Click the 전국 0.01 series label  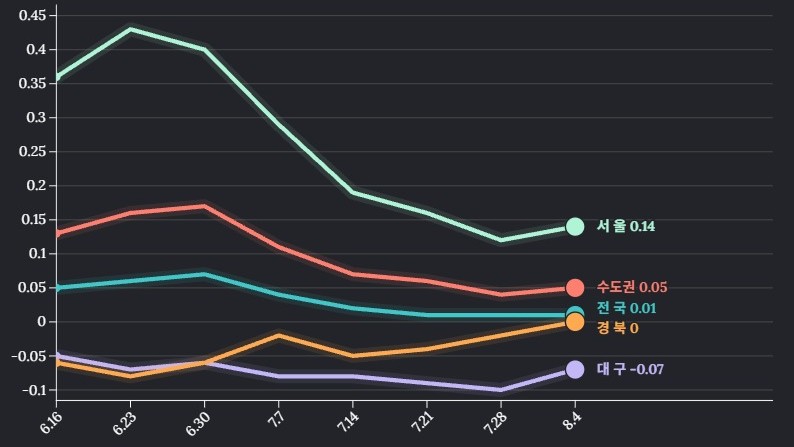coord(626,309)
